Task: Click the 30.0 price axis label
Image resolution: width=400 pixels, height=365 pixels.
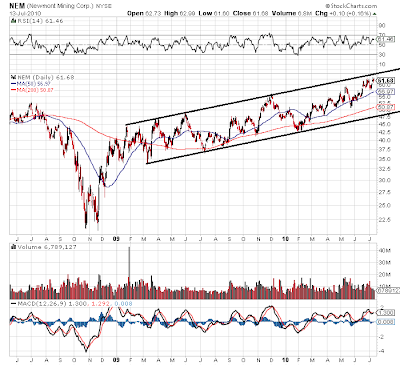Action: [384, 180]
